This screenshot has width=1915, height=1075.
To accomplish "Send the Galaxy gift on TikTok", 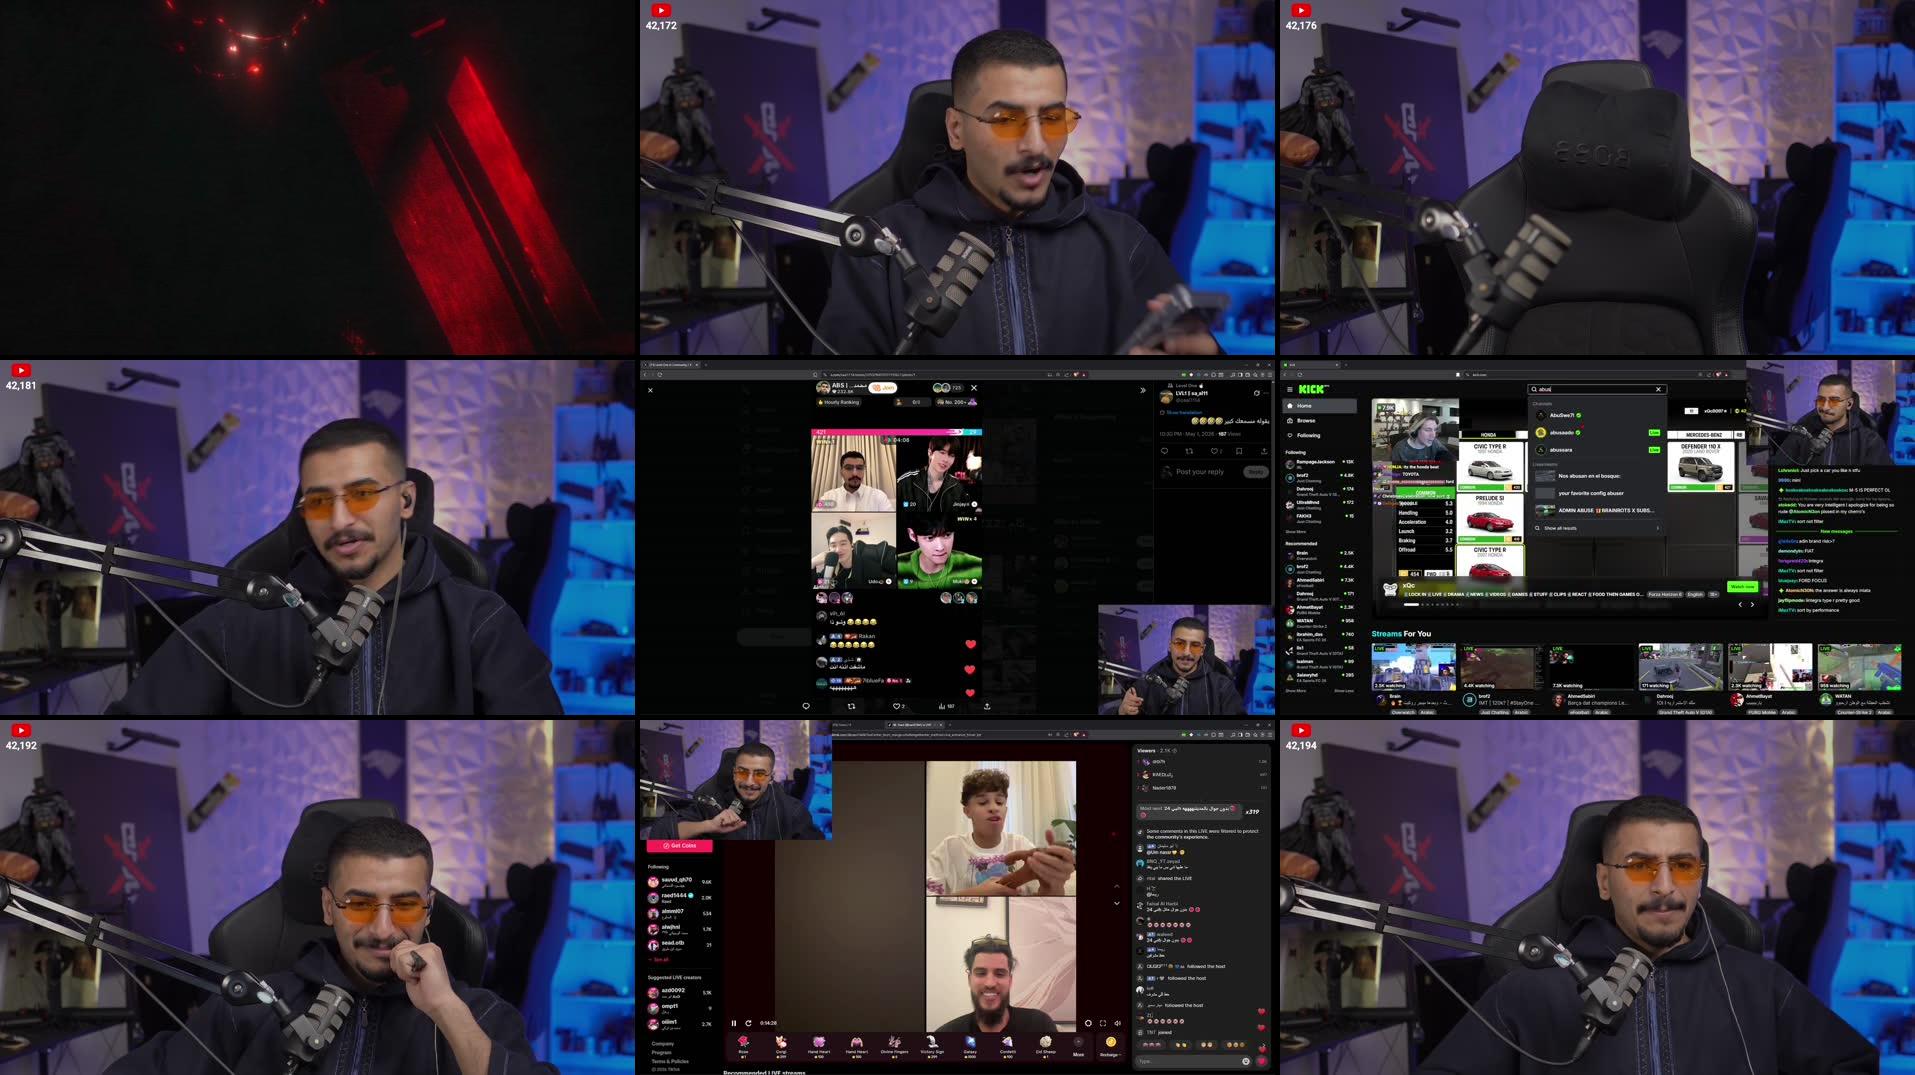I will (x=970, y=1046).
